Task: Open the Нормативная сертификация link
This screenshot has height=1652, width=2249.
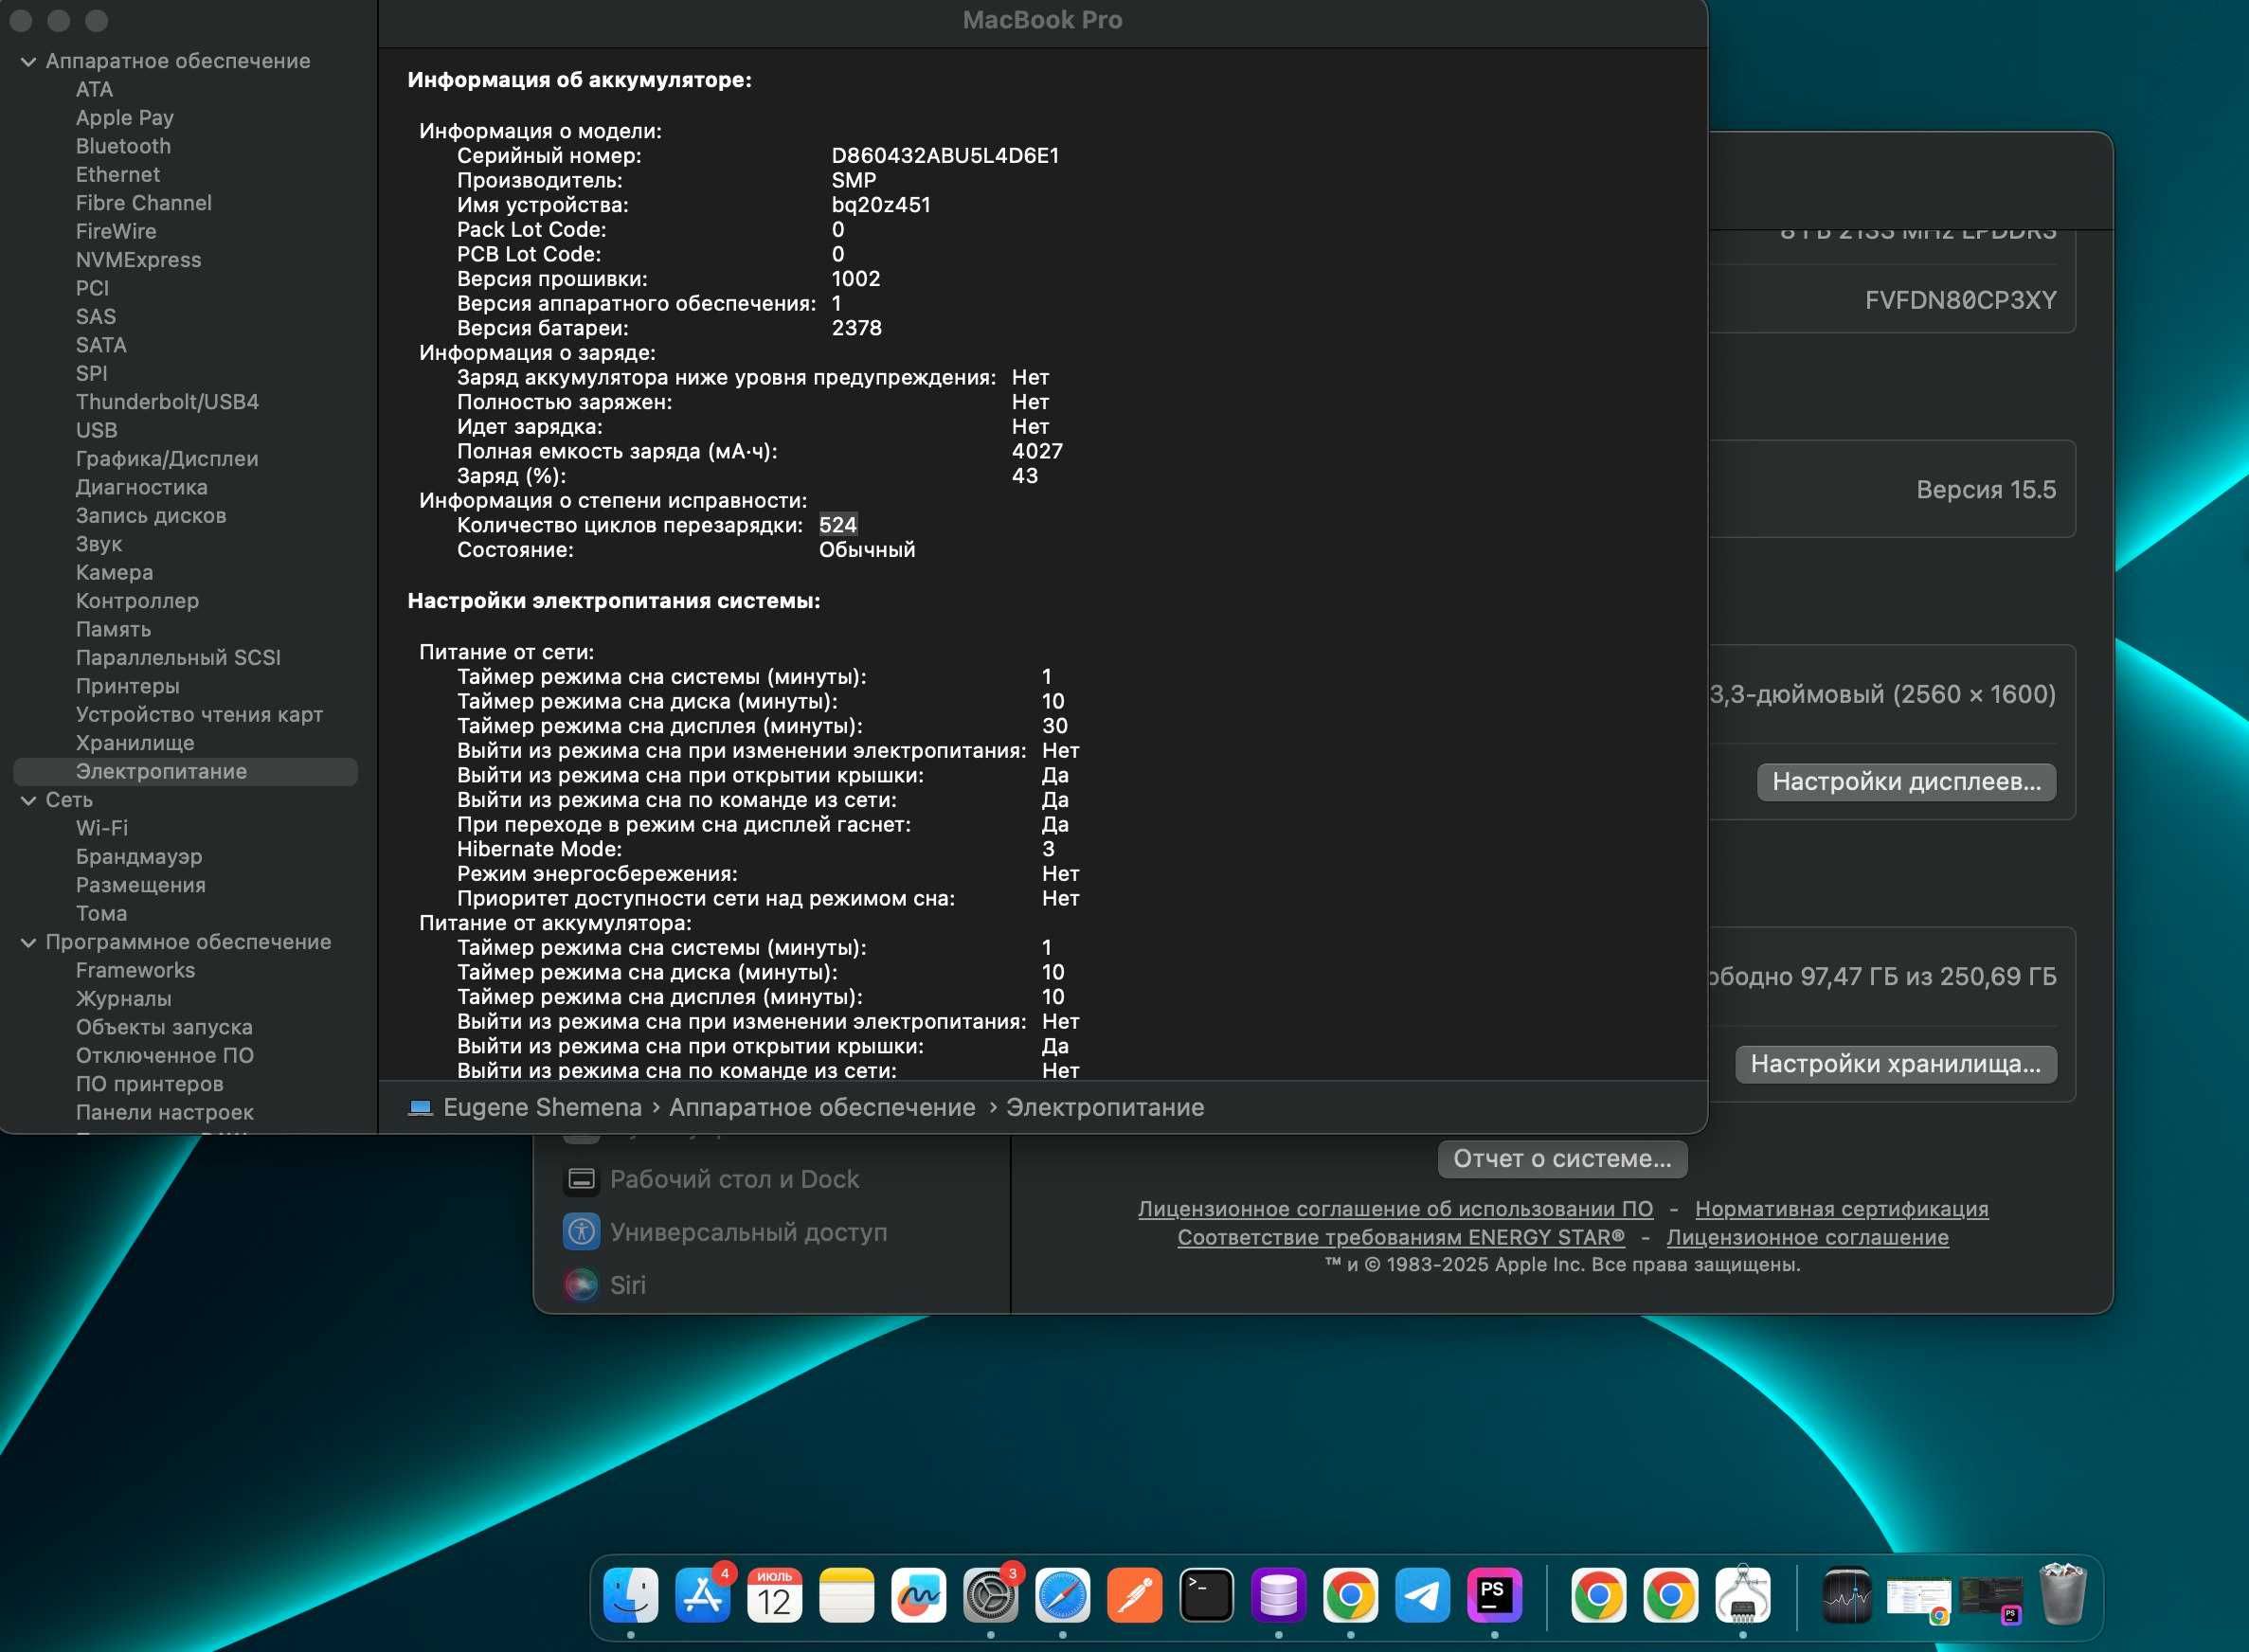Action: point(1841,1209)
